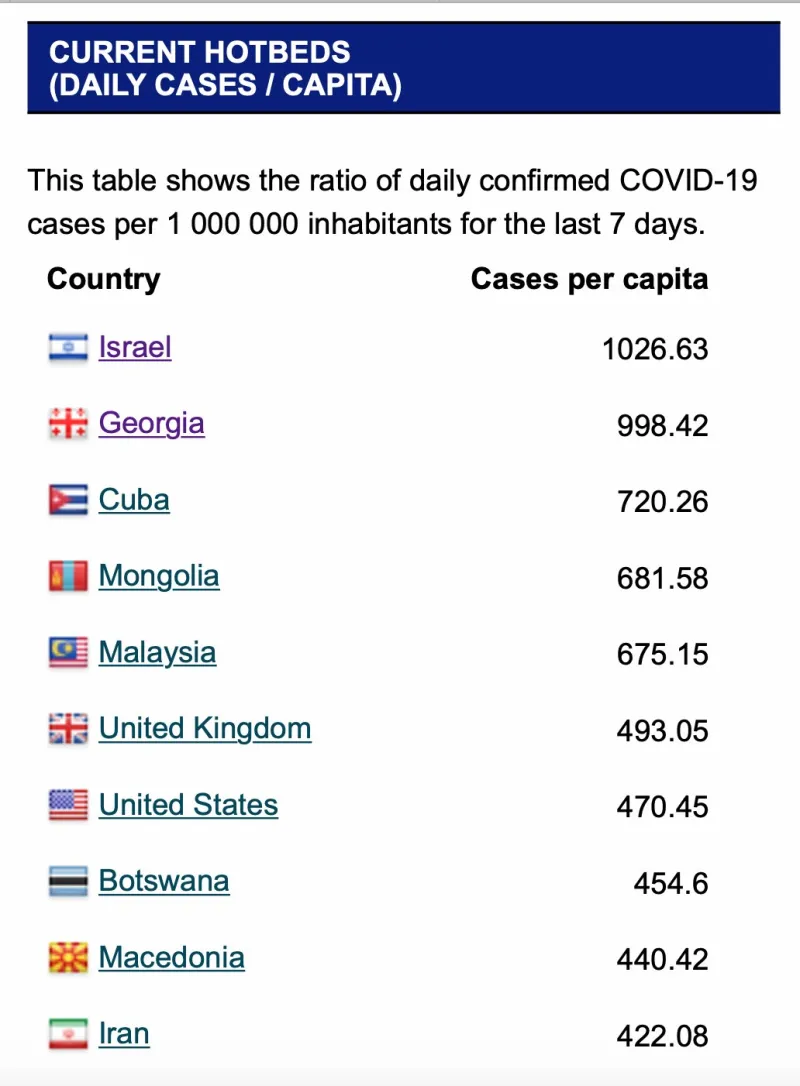Click the Macedonia flag icon

click(68, 958)
